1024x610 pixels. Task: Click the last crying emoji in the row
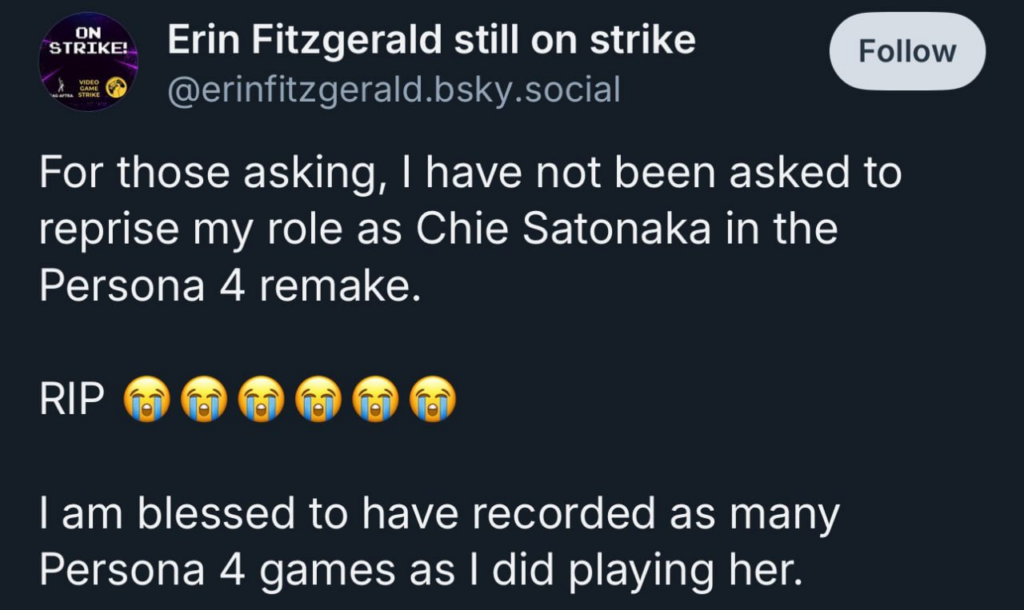coord(433,398)
